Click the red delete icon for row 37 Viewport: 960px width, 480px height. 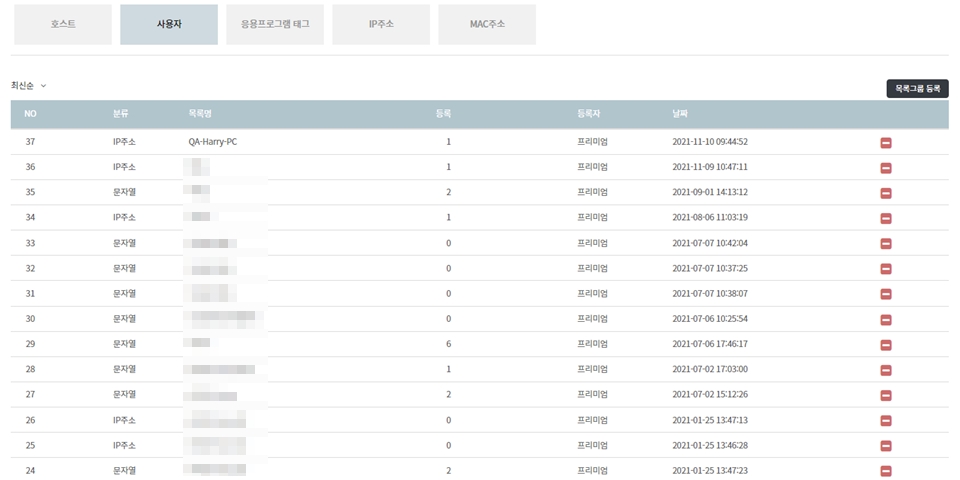click(x=886, y=143)
